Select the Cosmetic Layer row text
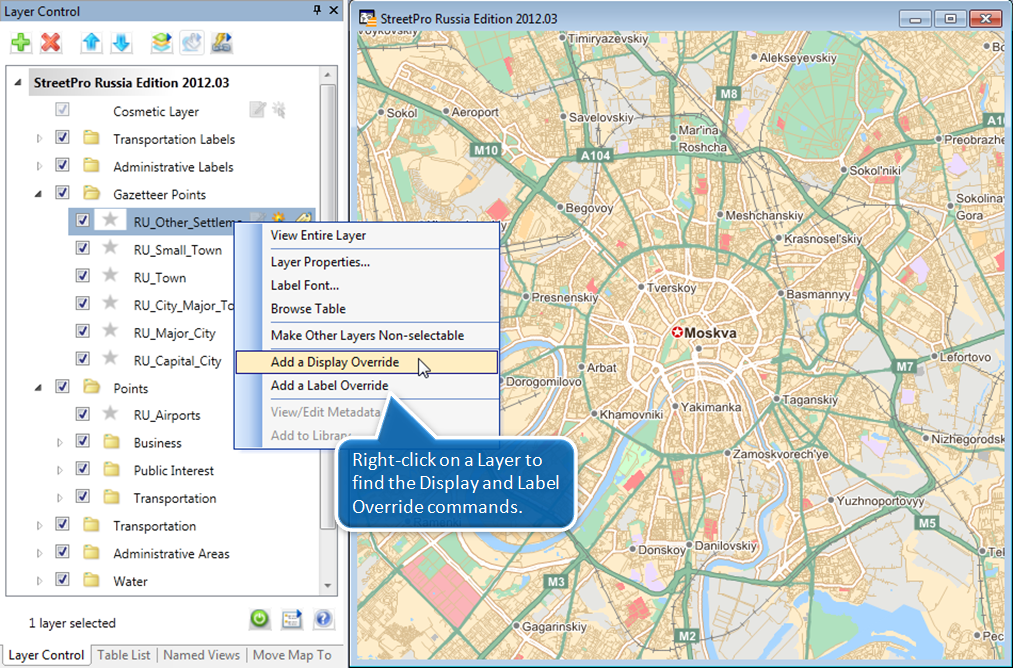1013x668 pixels. click(x=156, y=111)
